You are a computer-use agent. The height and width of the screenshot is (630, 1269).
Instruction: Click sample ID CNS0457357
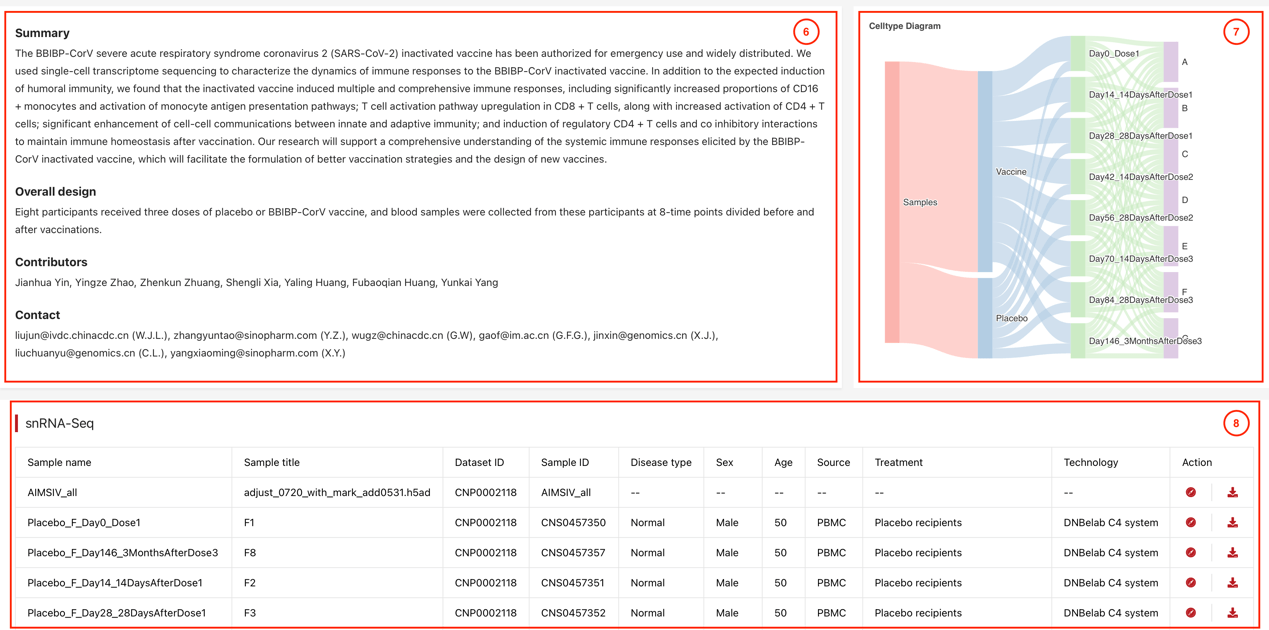click(573, 553)
